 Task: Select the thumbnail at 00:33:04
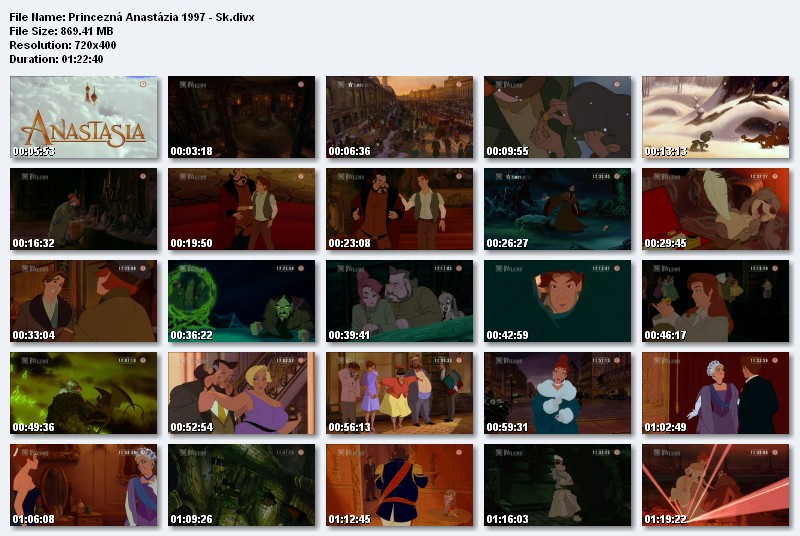(x=83, y=301)
